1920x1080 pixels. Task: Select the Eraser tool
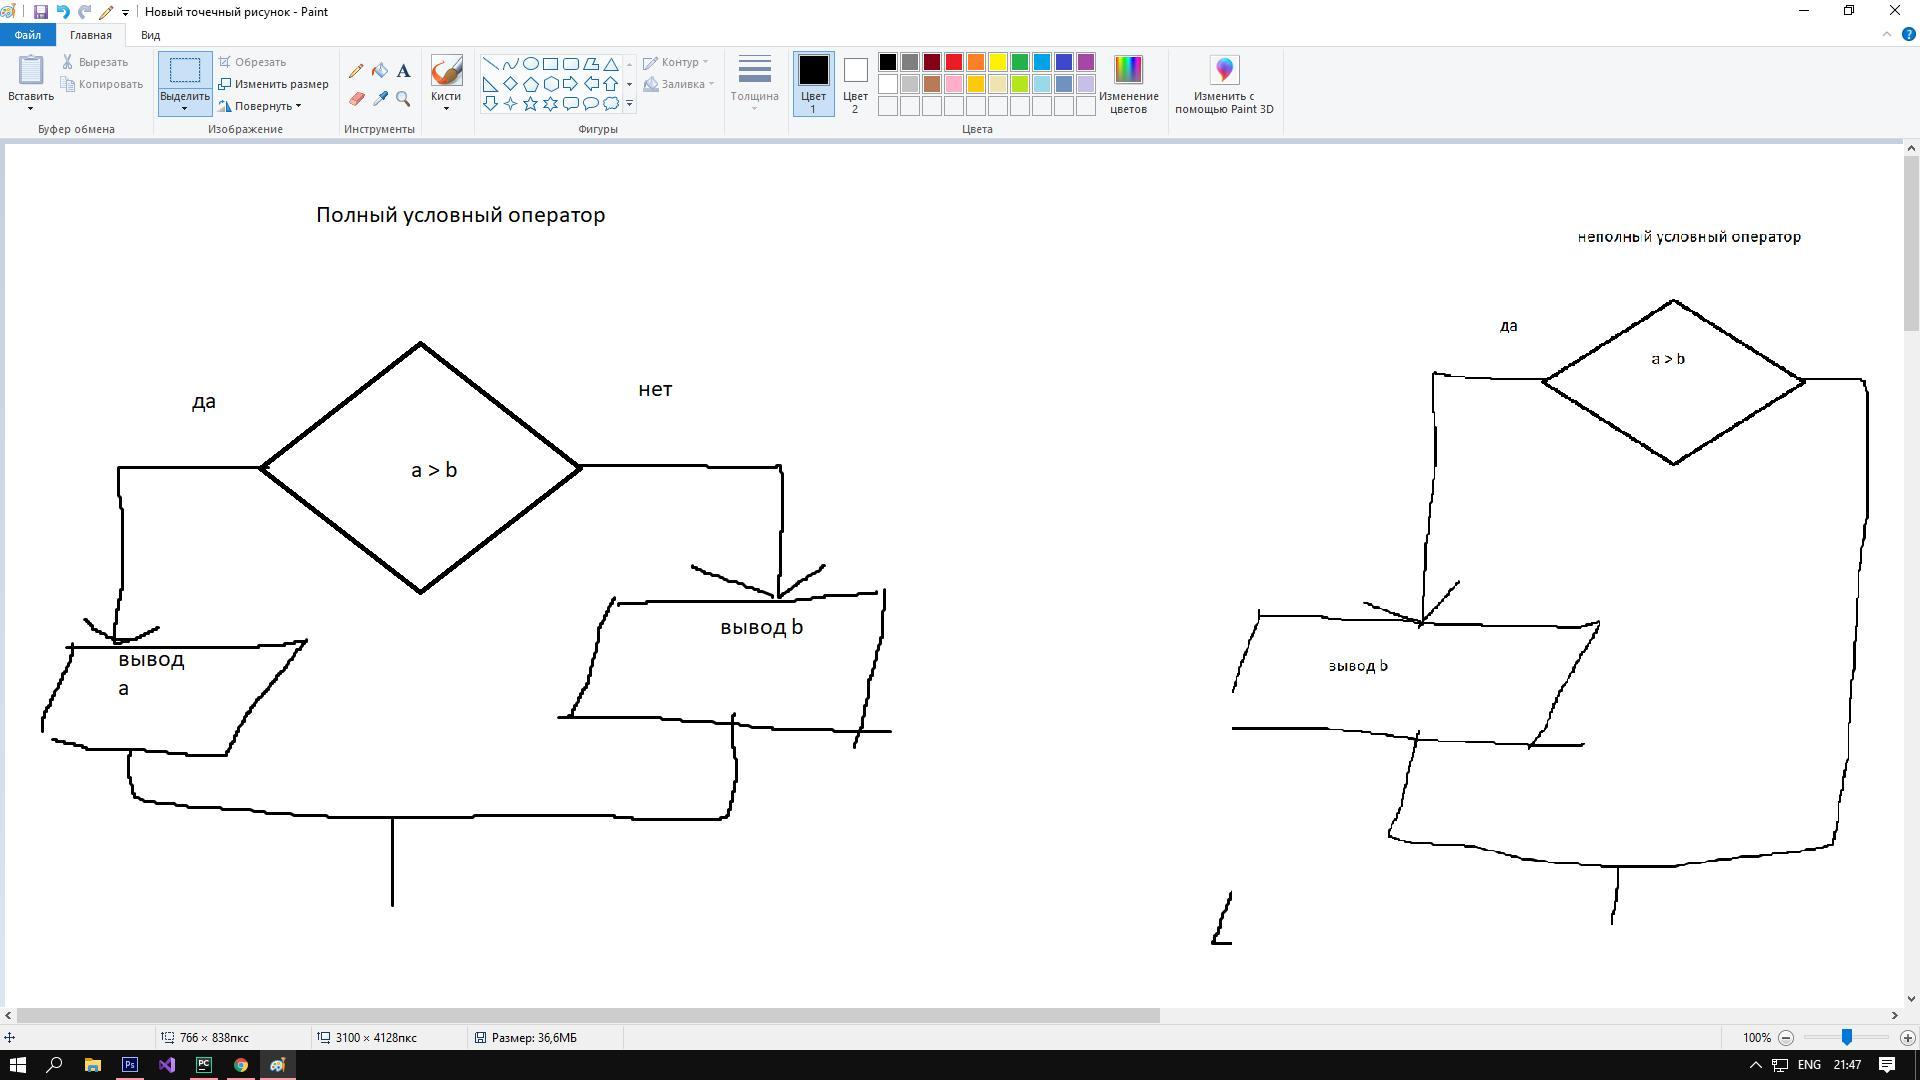(356, 98)
